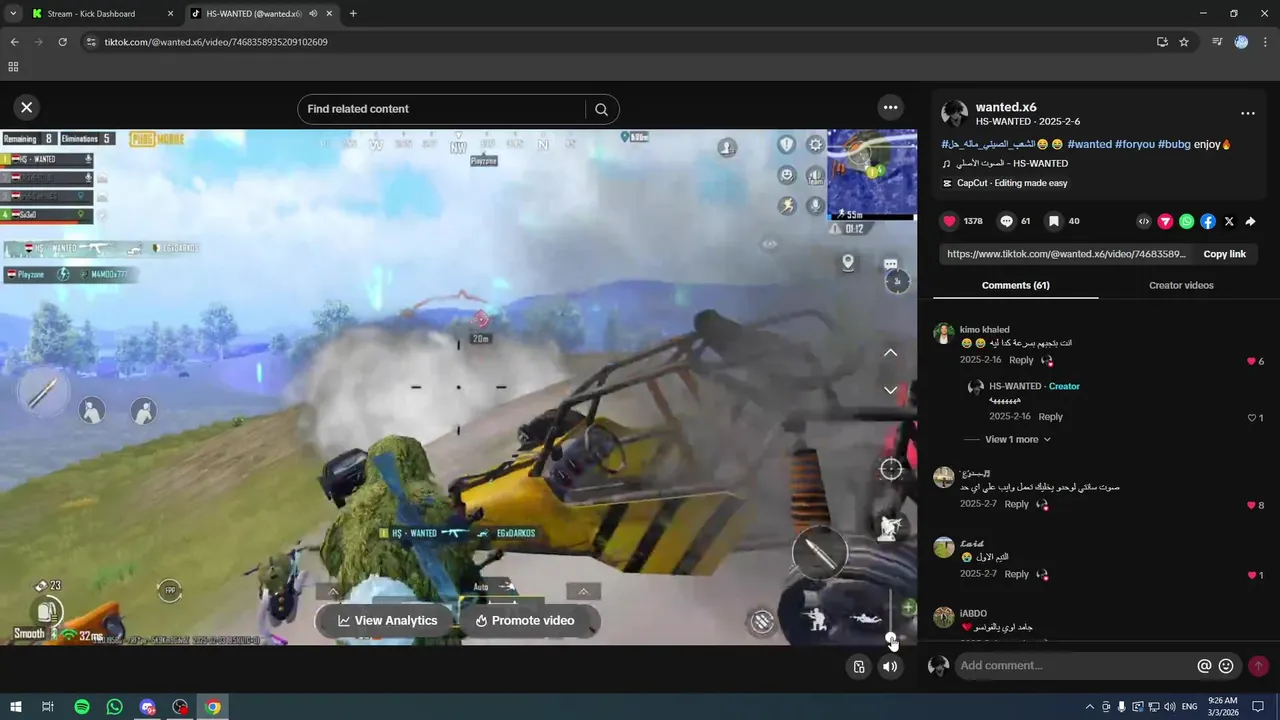Click Promote video button
Image resolution: width=1280 pixels, height=720 pixels.
(525, 621)
